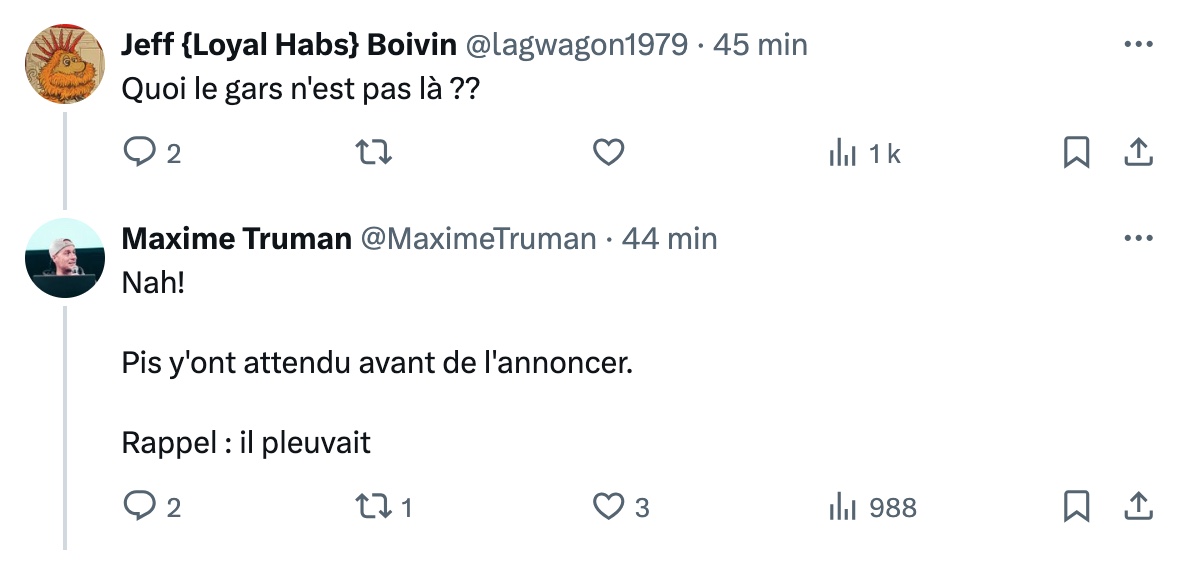Image resolution: width=1182 pixels, height=564 pixels.
Task: Reply to Maxime Truman's tweet
Action: point(151,507)
